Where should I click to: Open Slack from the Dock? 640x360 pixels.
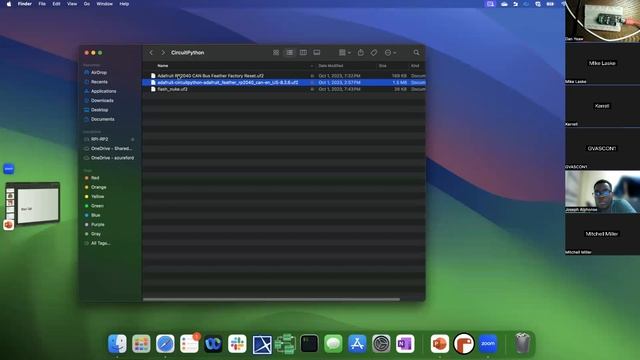237,344
